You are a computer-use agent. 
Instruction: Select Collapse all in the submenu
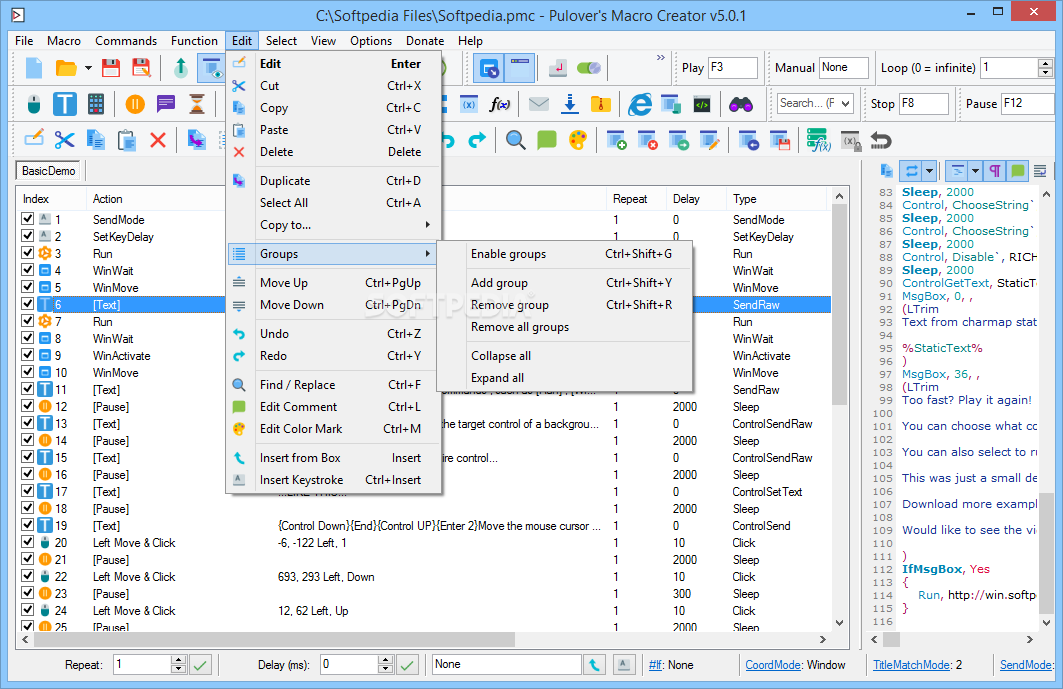tap(565, 355)
